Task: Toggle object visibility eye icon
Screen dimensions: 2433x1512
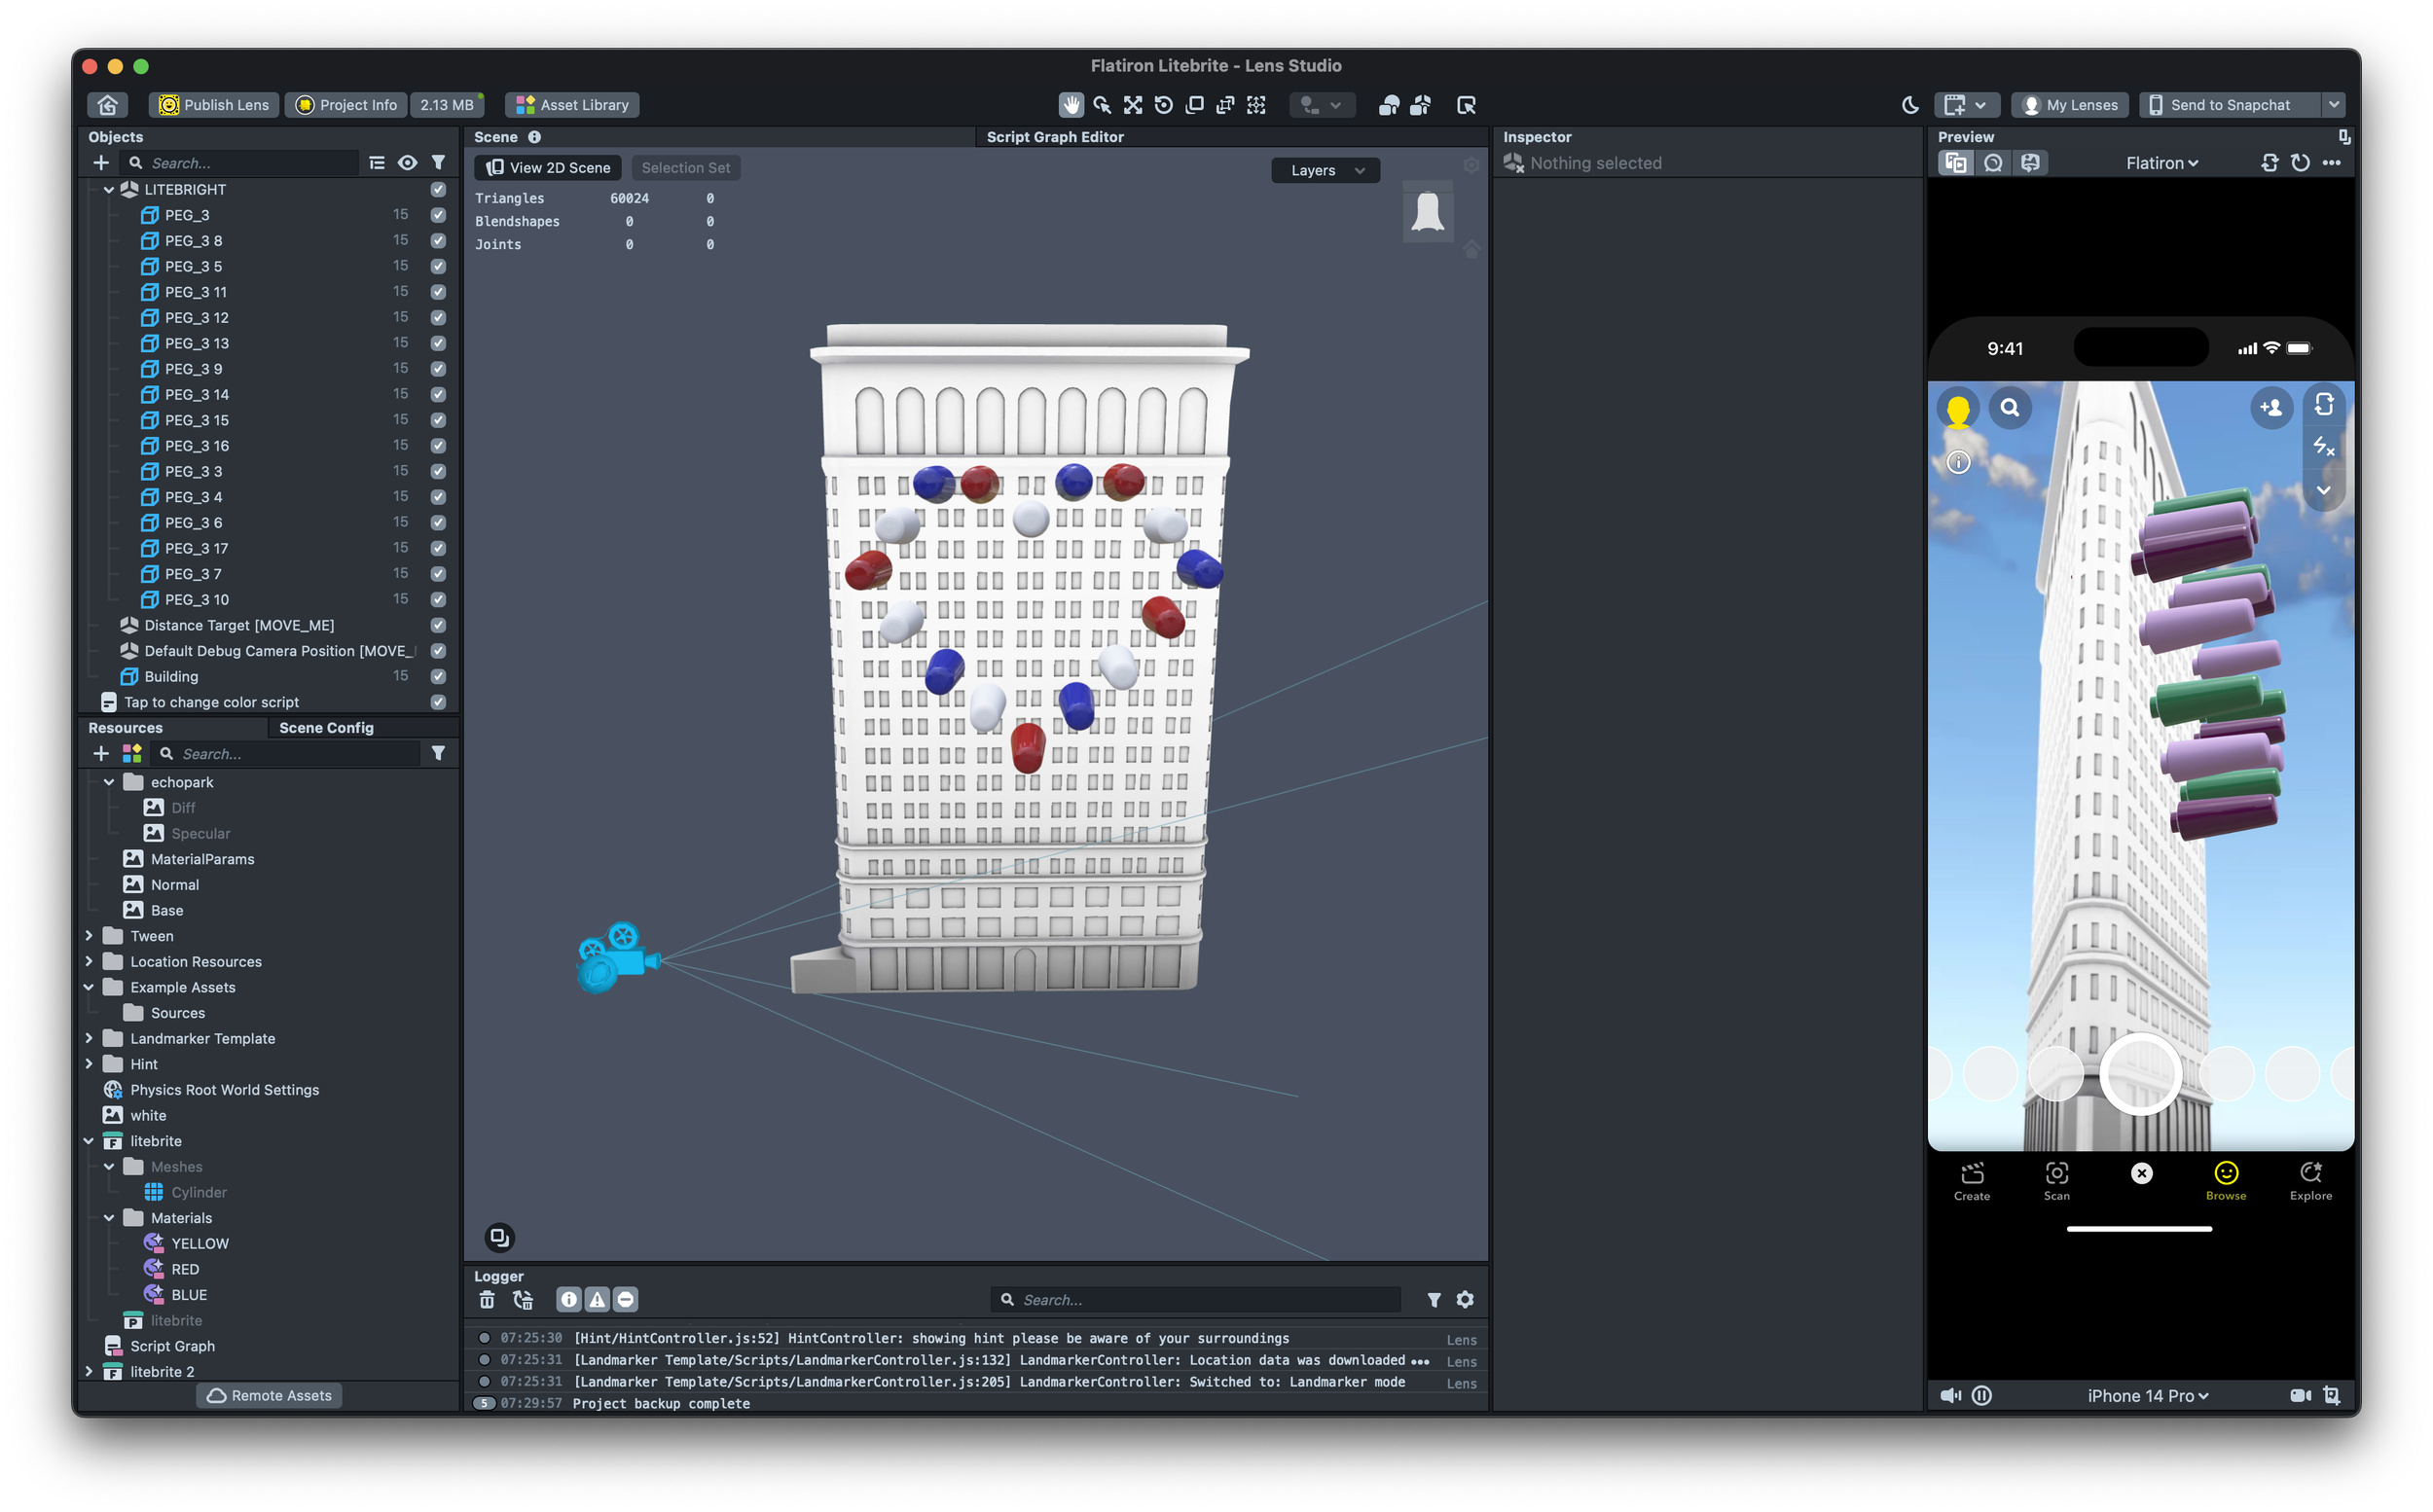Action: tap(407, 163)
